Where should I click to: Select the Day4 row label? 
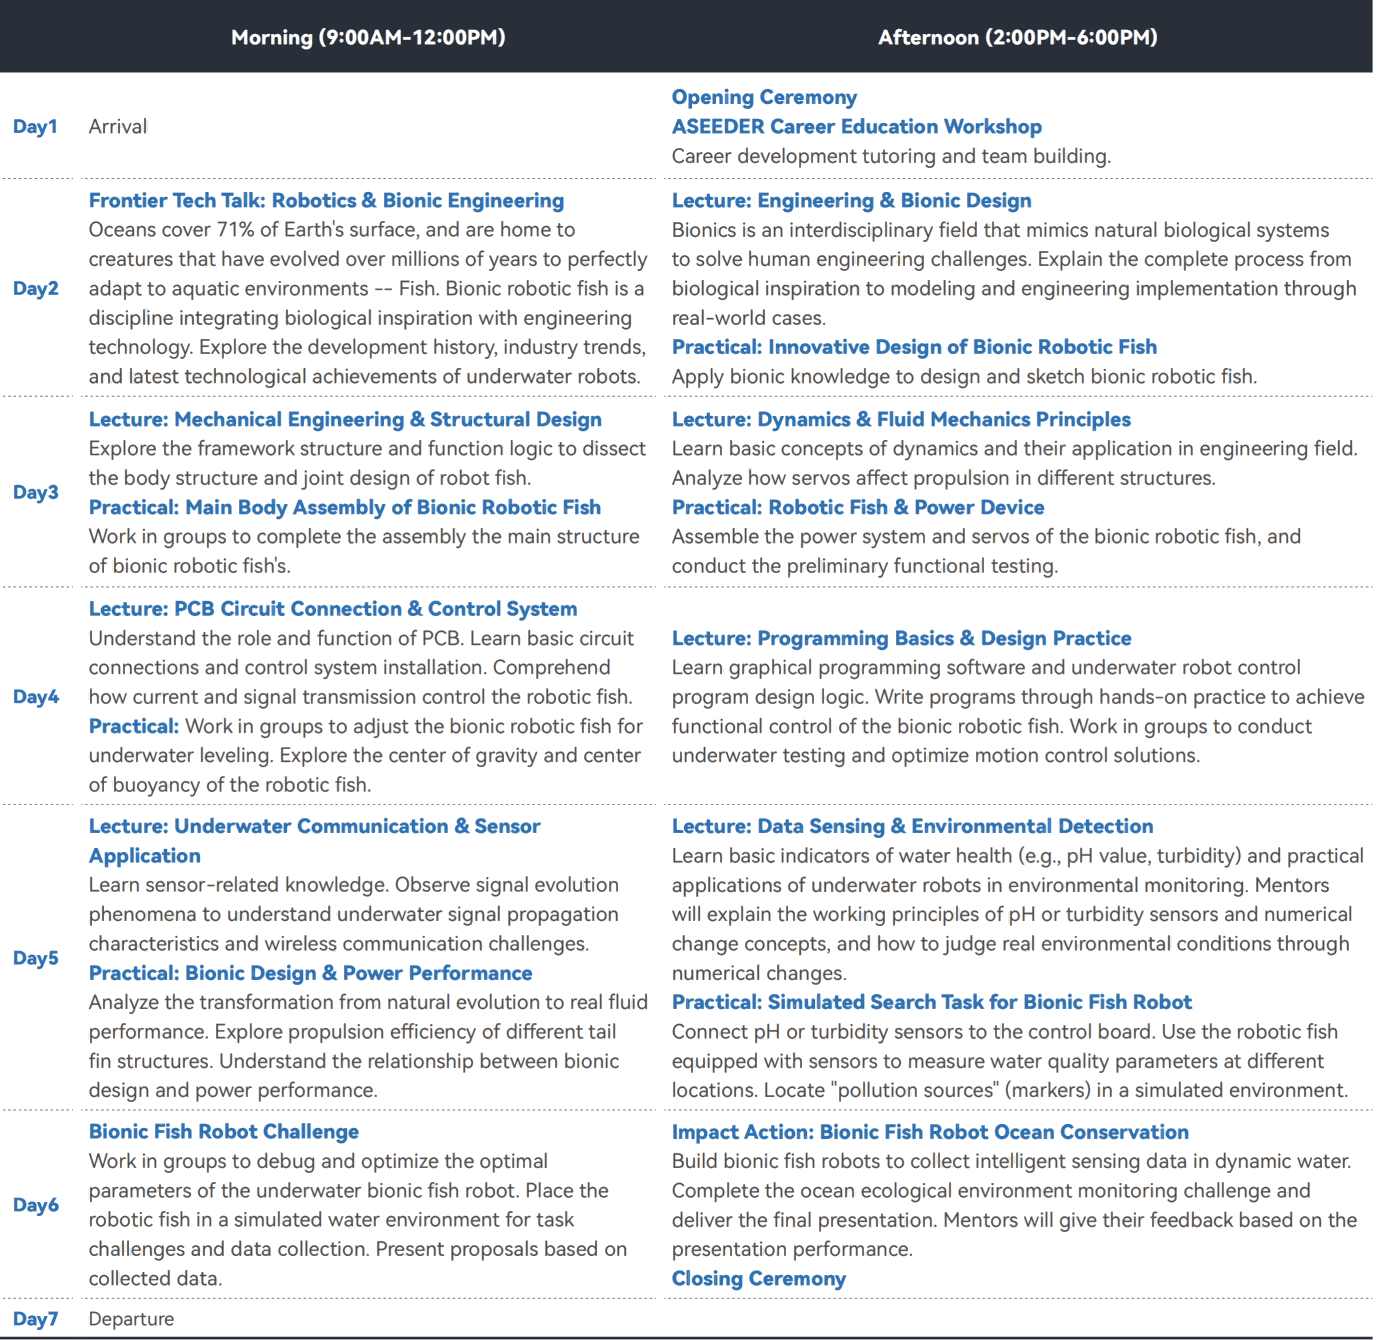36,697
